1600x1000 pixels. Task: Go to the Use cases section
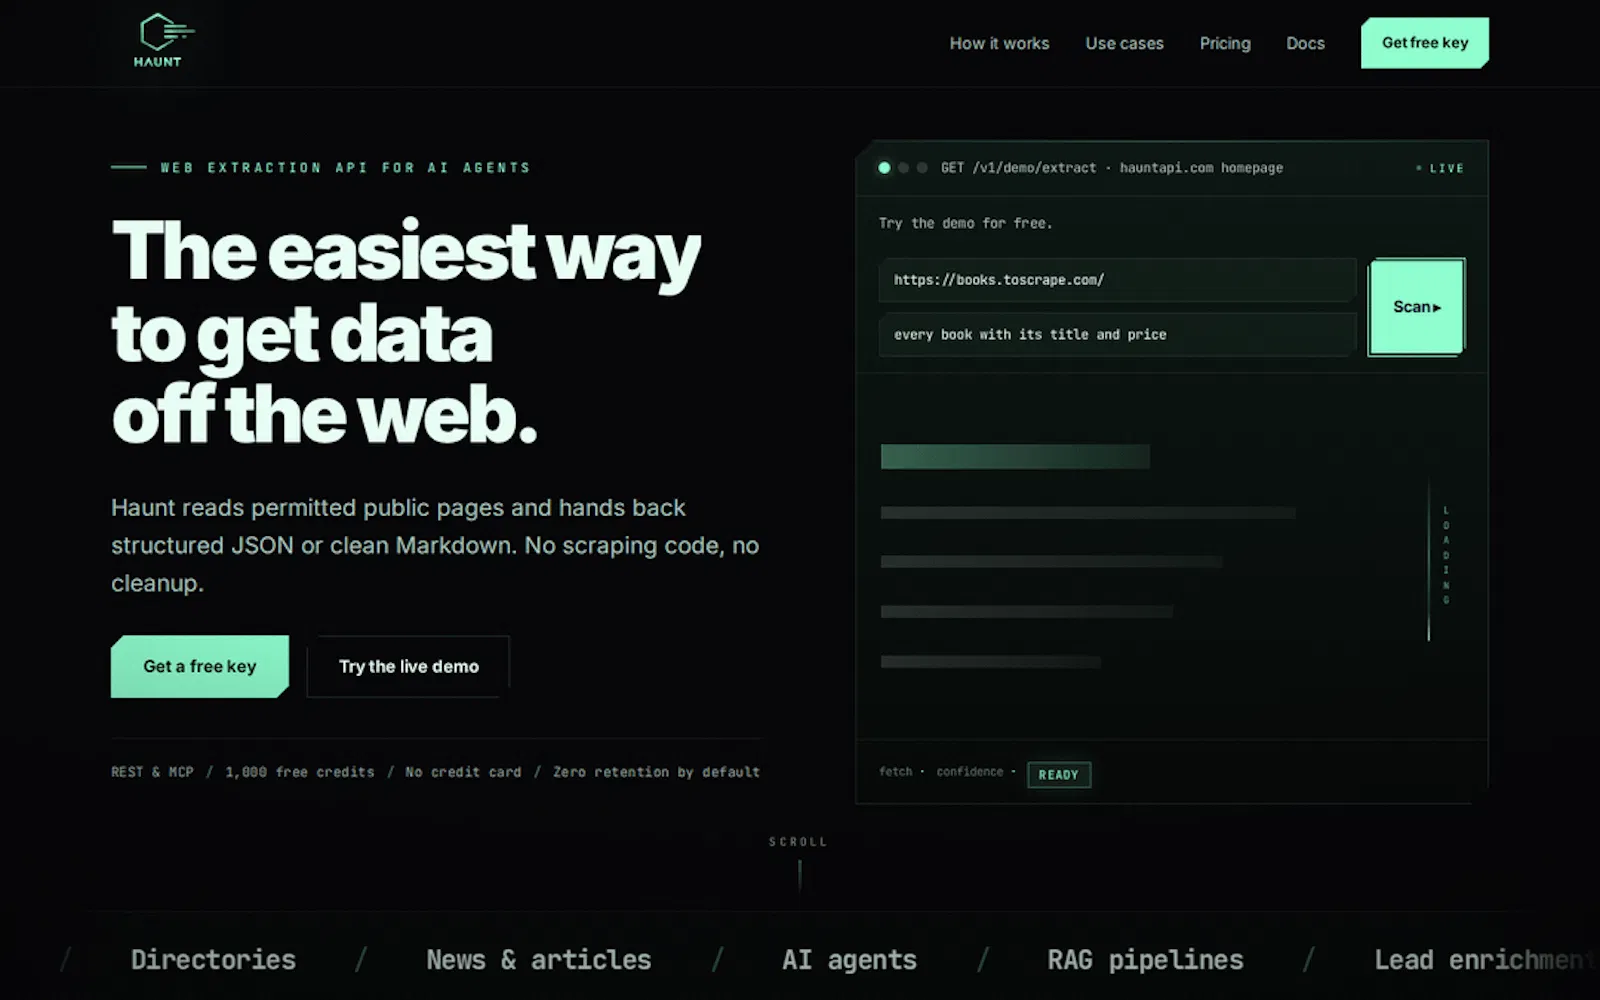(x=1124, y=43)
